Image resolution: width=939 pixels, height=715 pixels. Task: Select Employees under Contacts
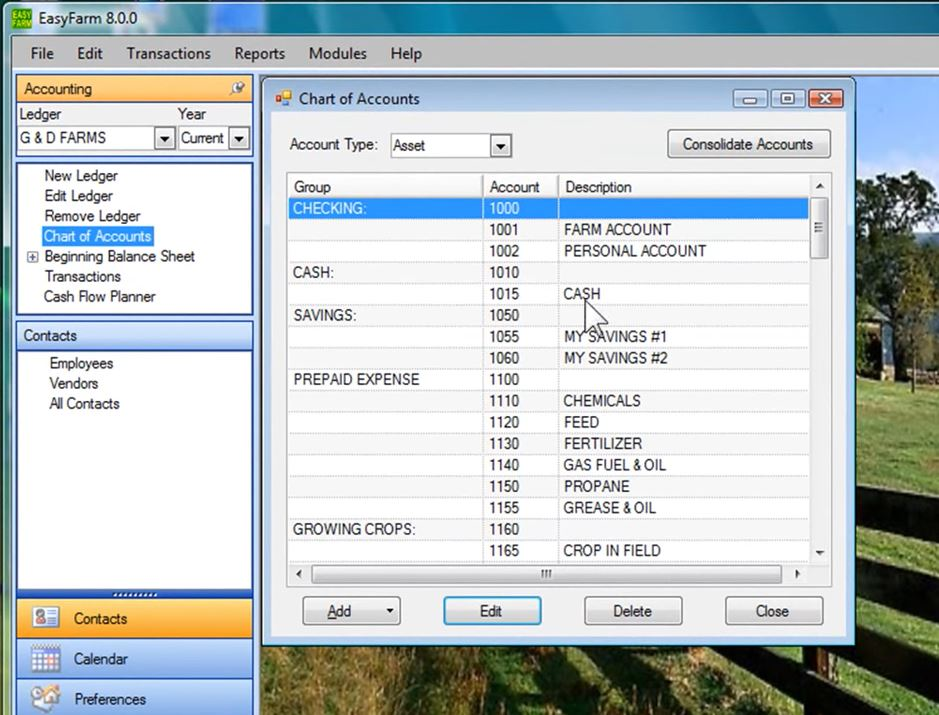tap(81, 363)
